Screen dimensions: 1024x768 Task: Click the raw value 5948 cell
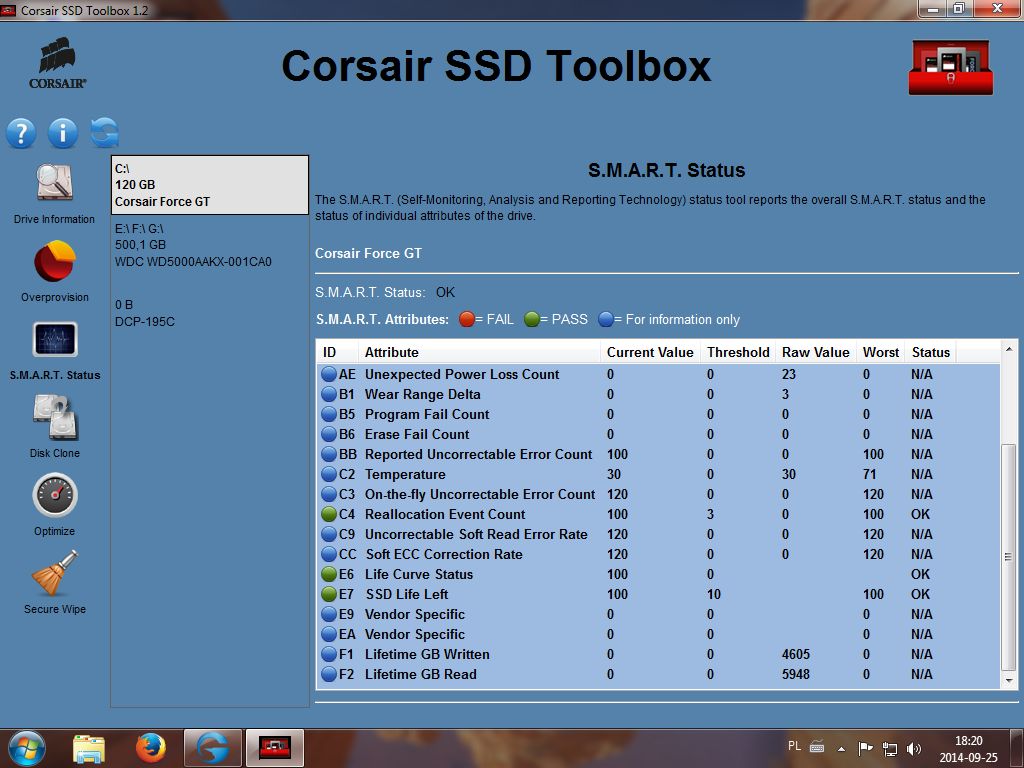[x=795, y=674]
